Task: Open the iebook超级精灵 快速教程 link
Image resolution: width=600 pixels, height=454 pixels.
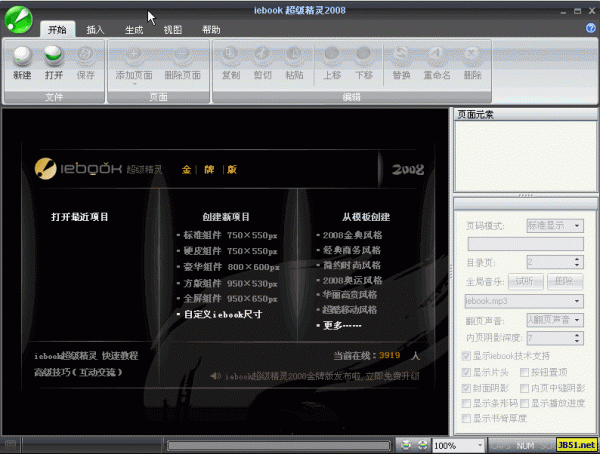Action: click(x=86, y=356)
